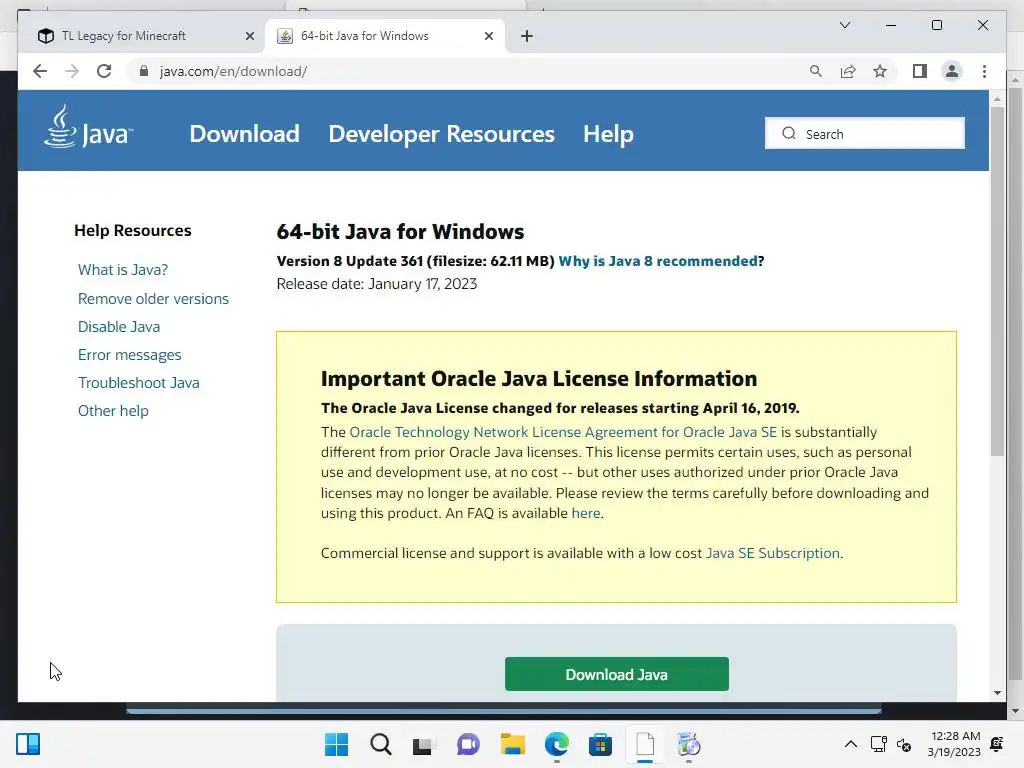Click the network tray icon
This screenshot has width=1024, height=768.
pos(878,744)
